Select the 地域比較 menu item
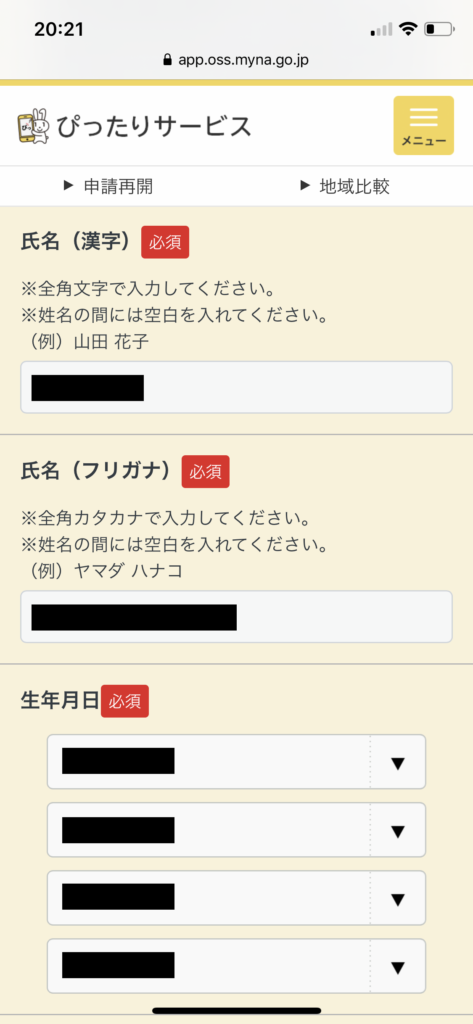 354,187
